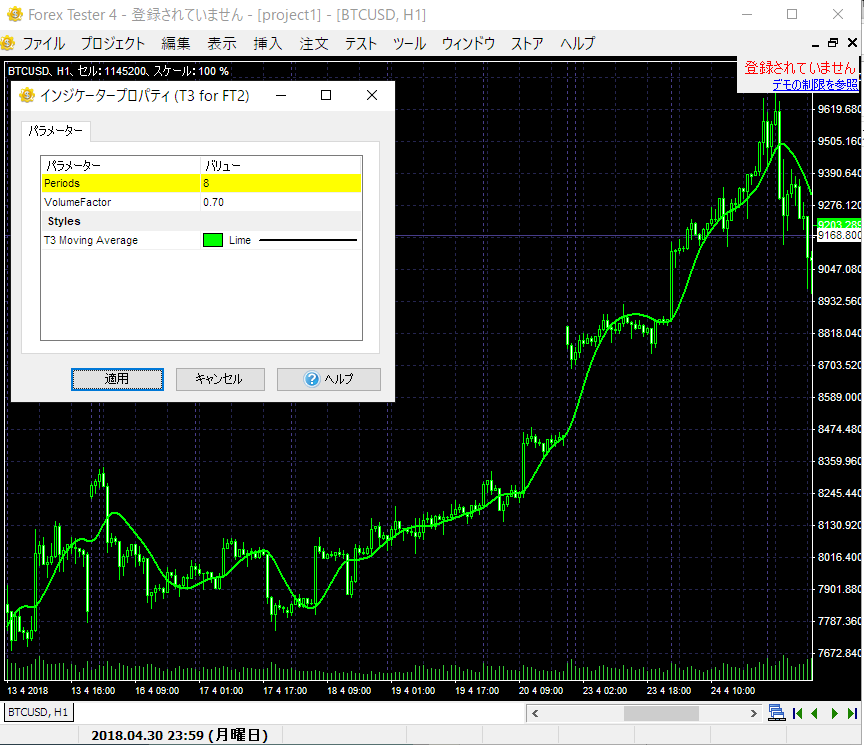Jump to the first chart tab

tap(797, 714)
